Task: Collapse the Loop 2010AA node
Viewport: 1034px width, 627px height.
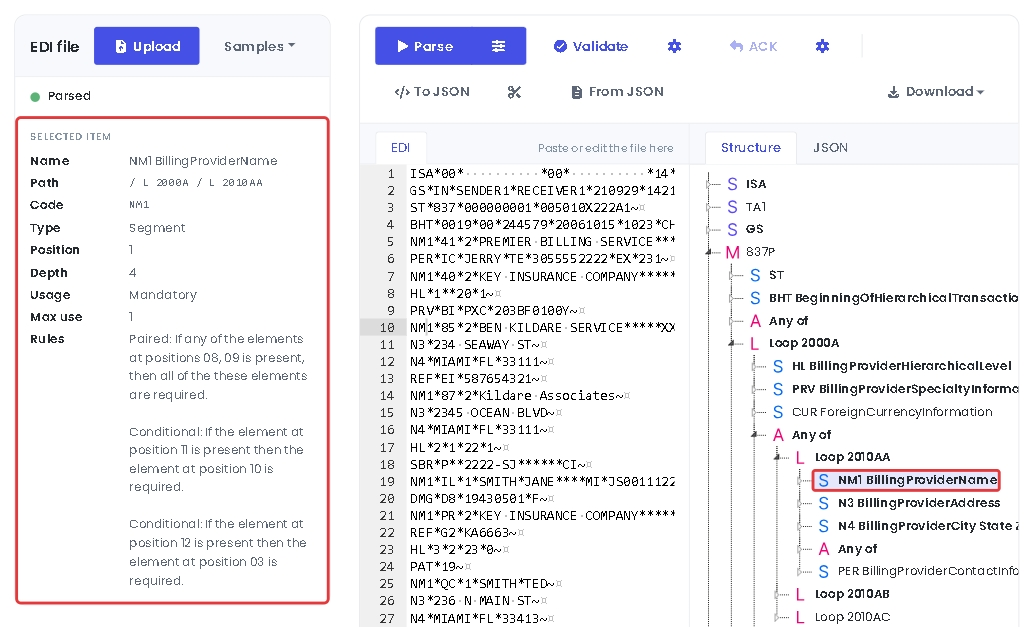Action: click(x=779, y=458)
